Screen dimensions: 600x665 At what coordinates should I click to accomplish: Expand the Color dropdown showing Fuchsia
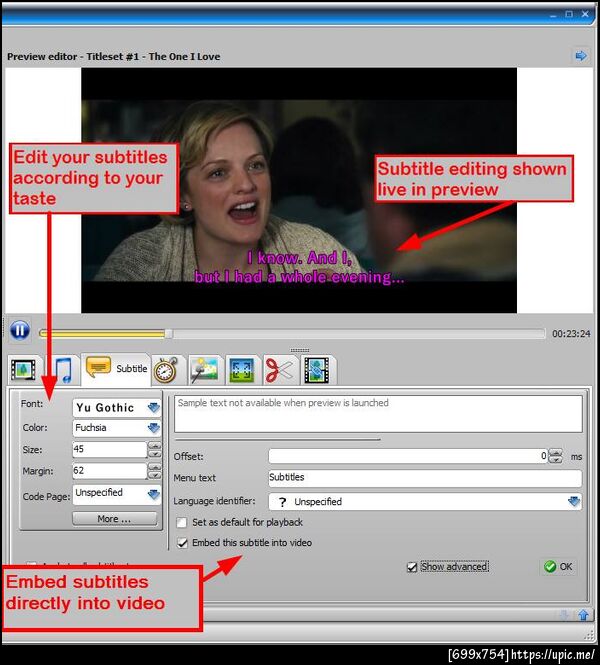pyautogui.click(x=153, y=428)
